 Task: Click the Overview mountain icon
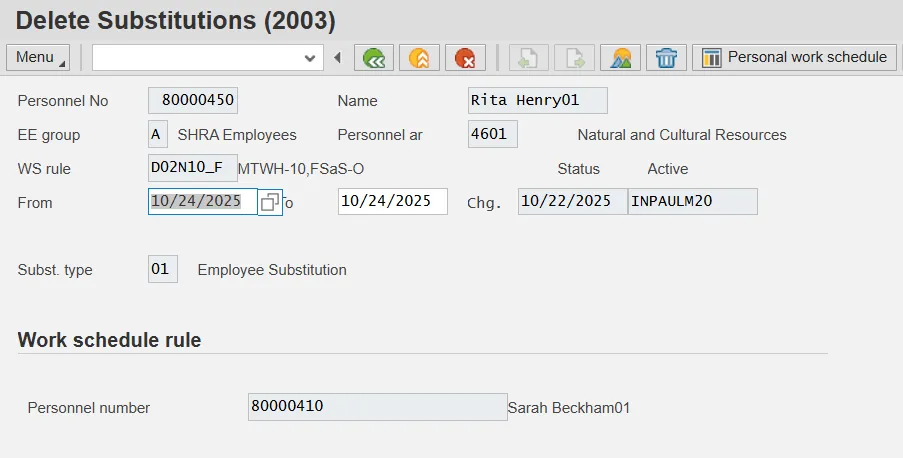(620, 58)
